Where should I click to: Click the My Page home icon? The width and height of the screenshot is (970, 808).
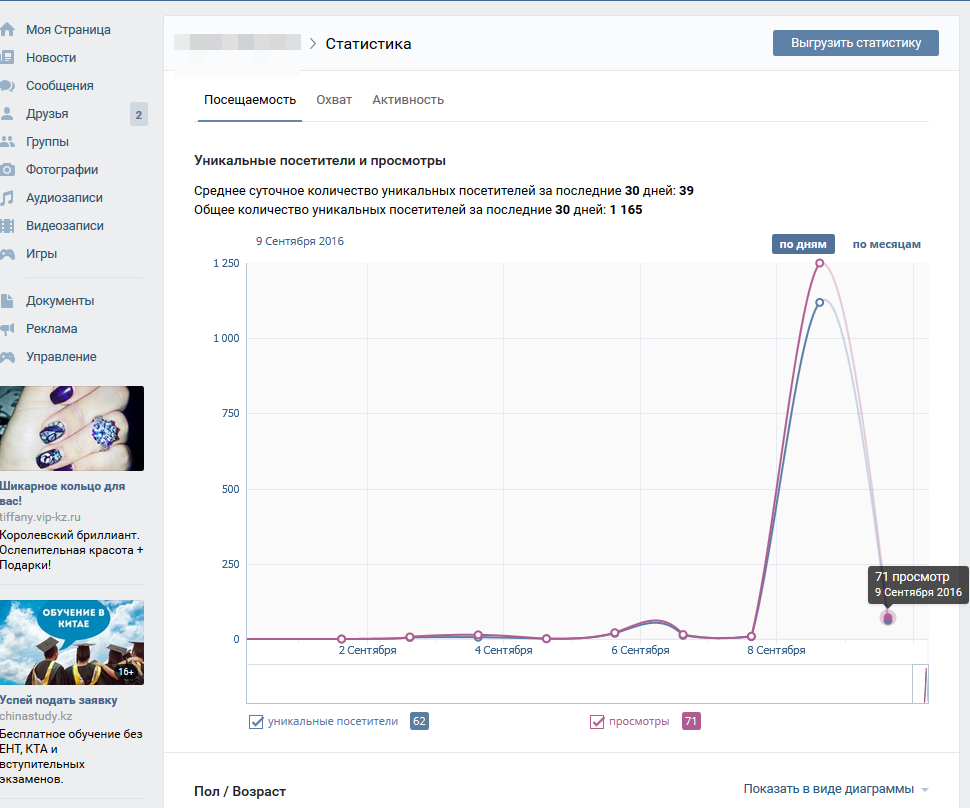7,30
